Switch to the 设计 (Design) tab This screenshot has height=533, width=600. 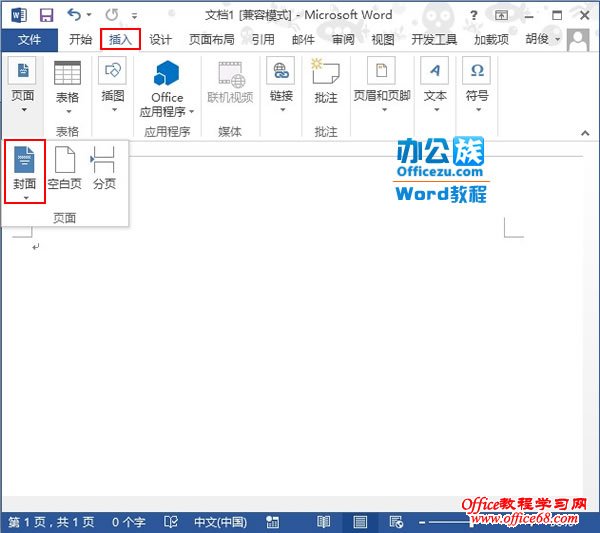pos(160,39)
